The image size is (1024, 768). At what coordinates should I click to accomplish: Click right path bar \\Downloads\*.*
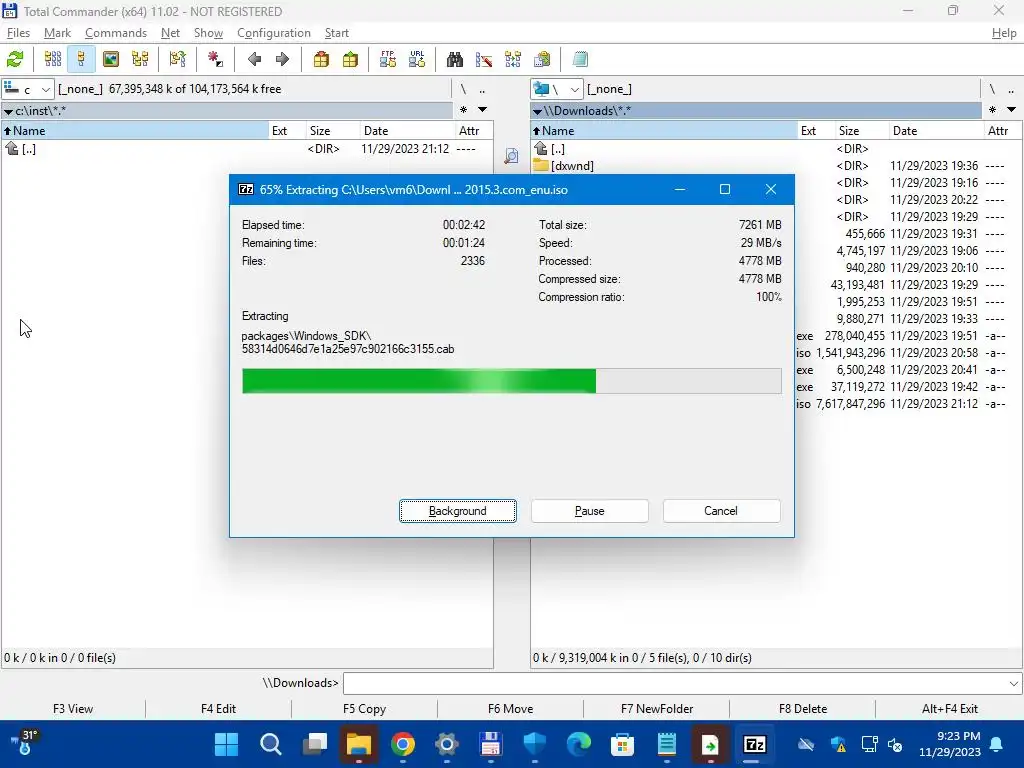(x=756, y=110)
